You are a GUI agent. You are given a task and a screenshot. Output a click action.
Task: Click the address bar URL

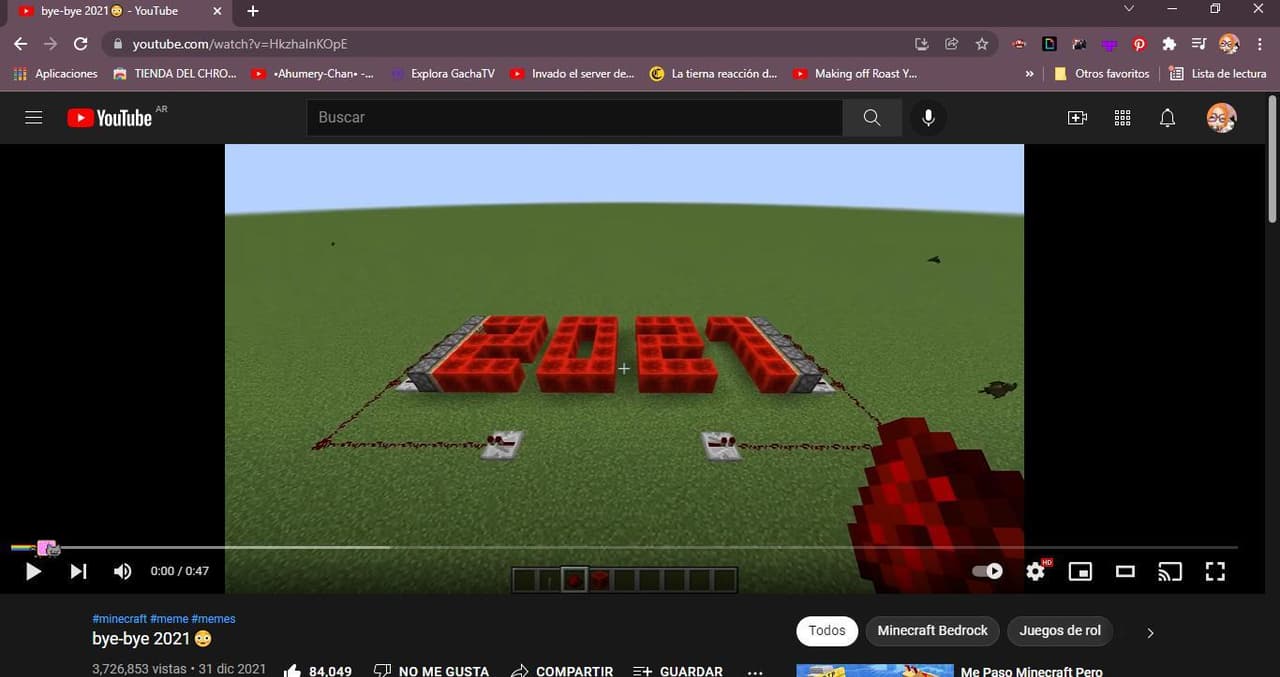point(240,44)
